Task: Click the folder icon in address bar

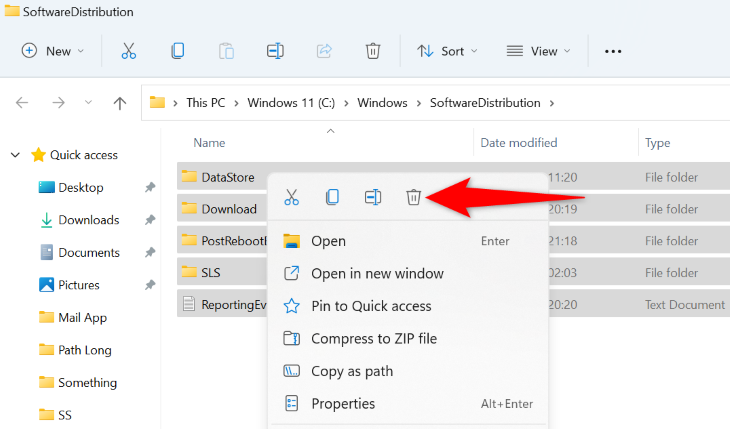Action: point(157,102)
